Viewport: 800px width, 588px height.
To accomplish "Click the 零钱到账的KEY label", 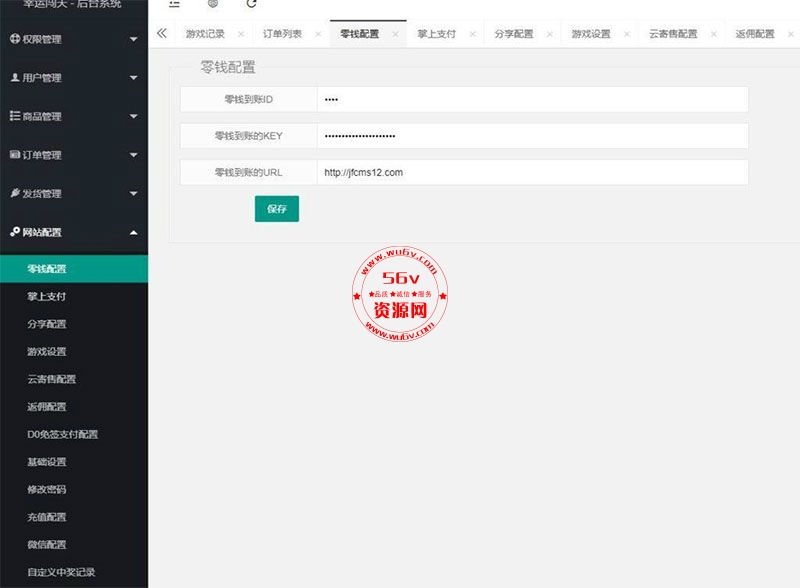I will (248, 136).
